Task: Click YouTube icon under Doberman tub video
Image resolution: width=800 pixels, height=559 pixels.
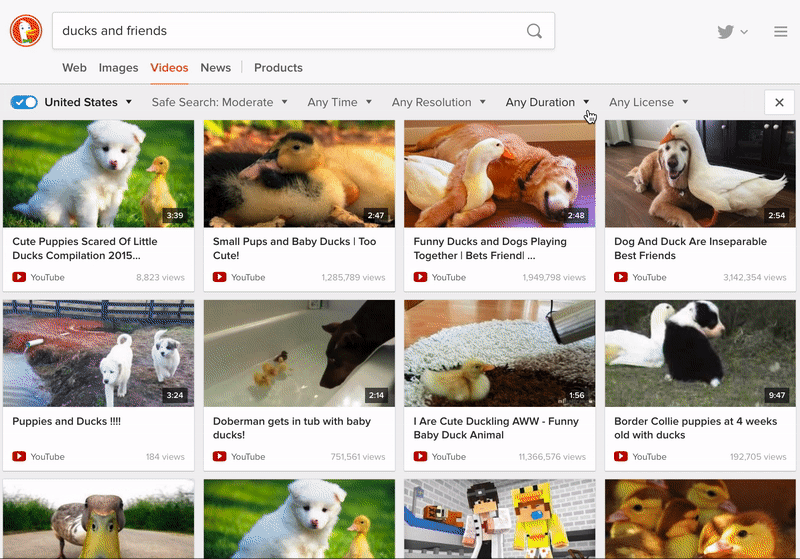Action: coord(220,457)
